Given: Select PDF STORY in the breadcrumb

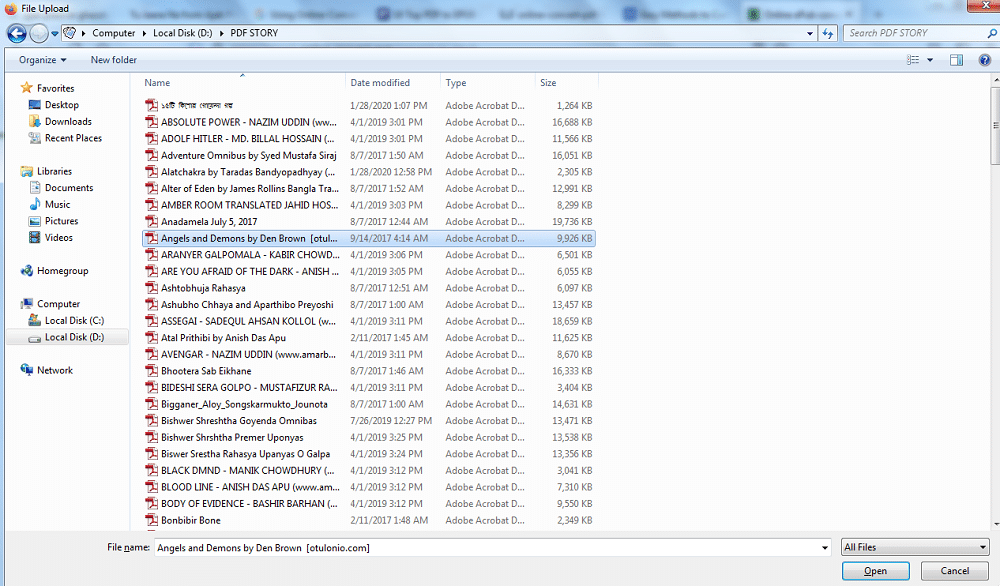Looking at the screenshot, I should (x=254, y=33).
